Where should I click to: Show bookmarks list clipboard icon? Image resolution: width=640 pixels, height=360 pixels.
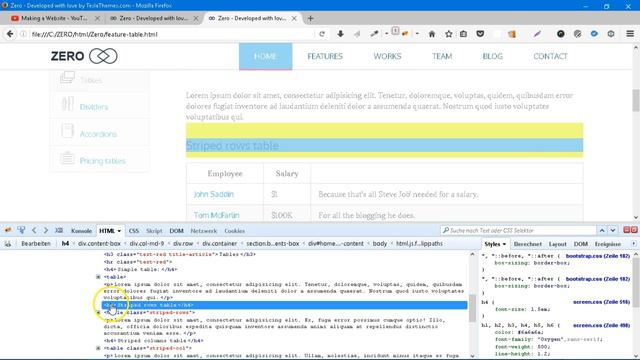pyautogui.click(x=463, y=34)
